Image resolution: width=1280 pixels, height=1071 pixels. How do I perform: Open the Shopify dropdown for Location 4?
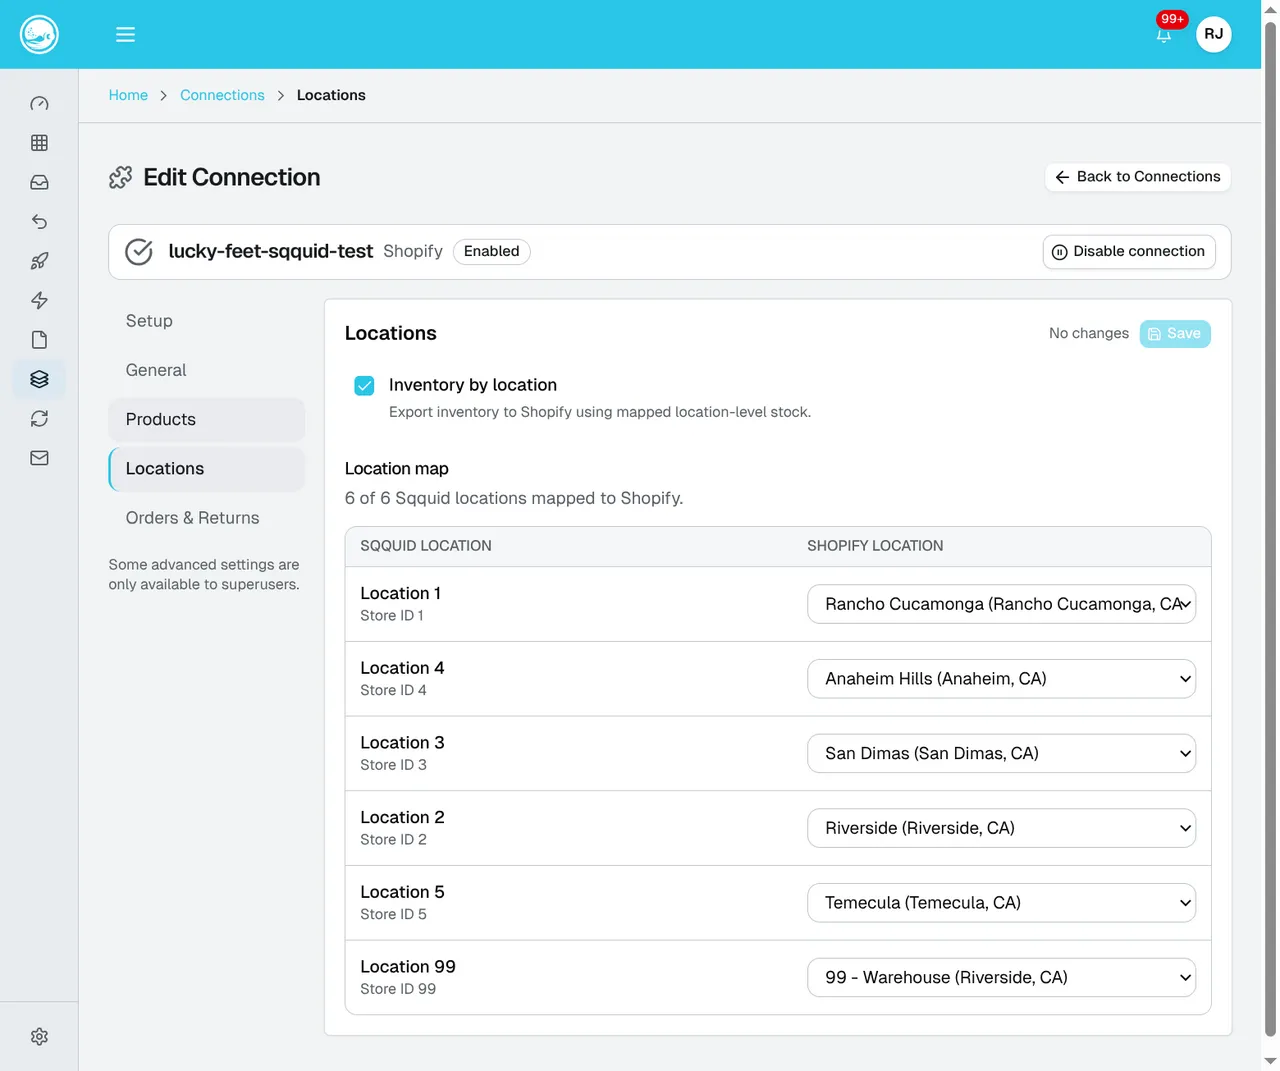(x=1001, y=679)
